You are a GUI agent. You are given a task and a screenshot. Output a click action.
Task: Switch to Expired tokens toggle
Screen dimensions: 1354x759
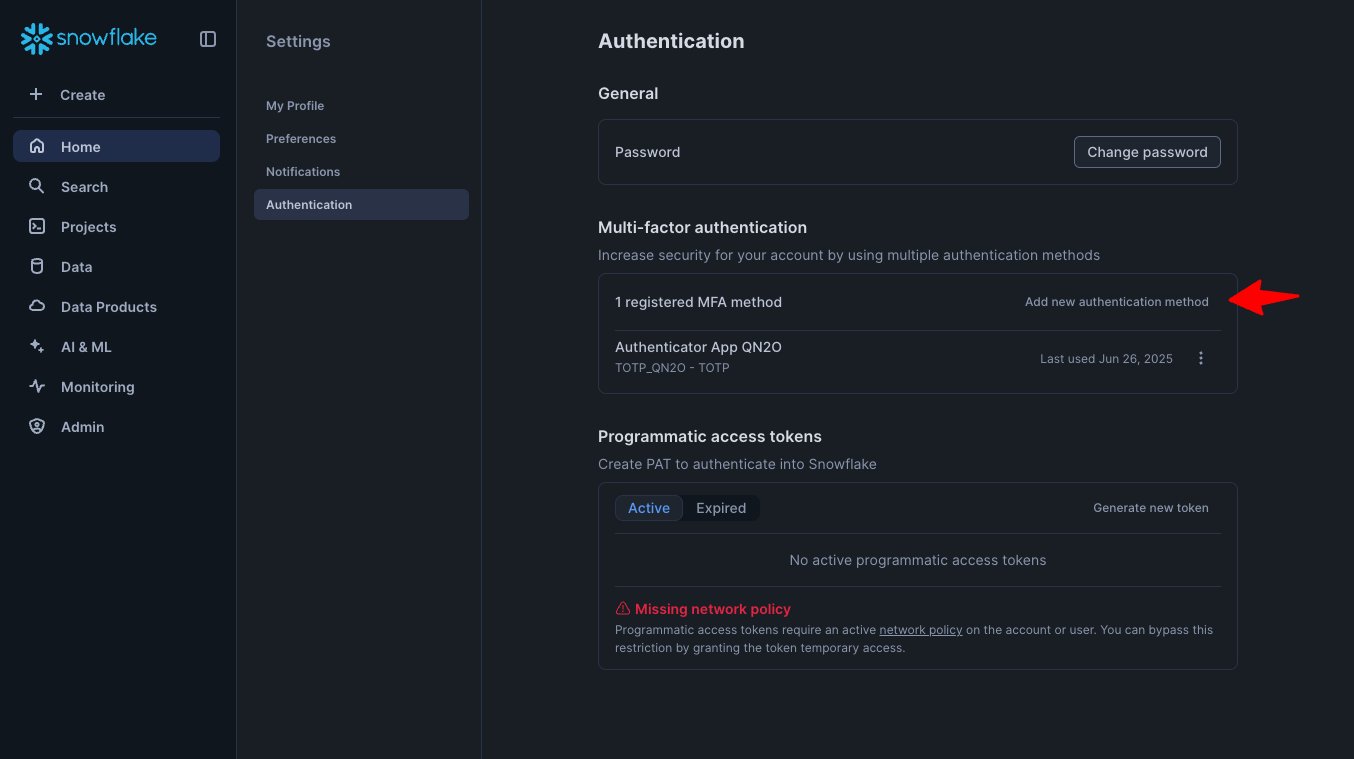pos(721,508)
